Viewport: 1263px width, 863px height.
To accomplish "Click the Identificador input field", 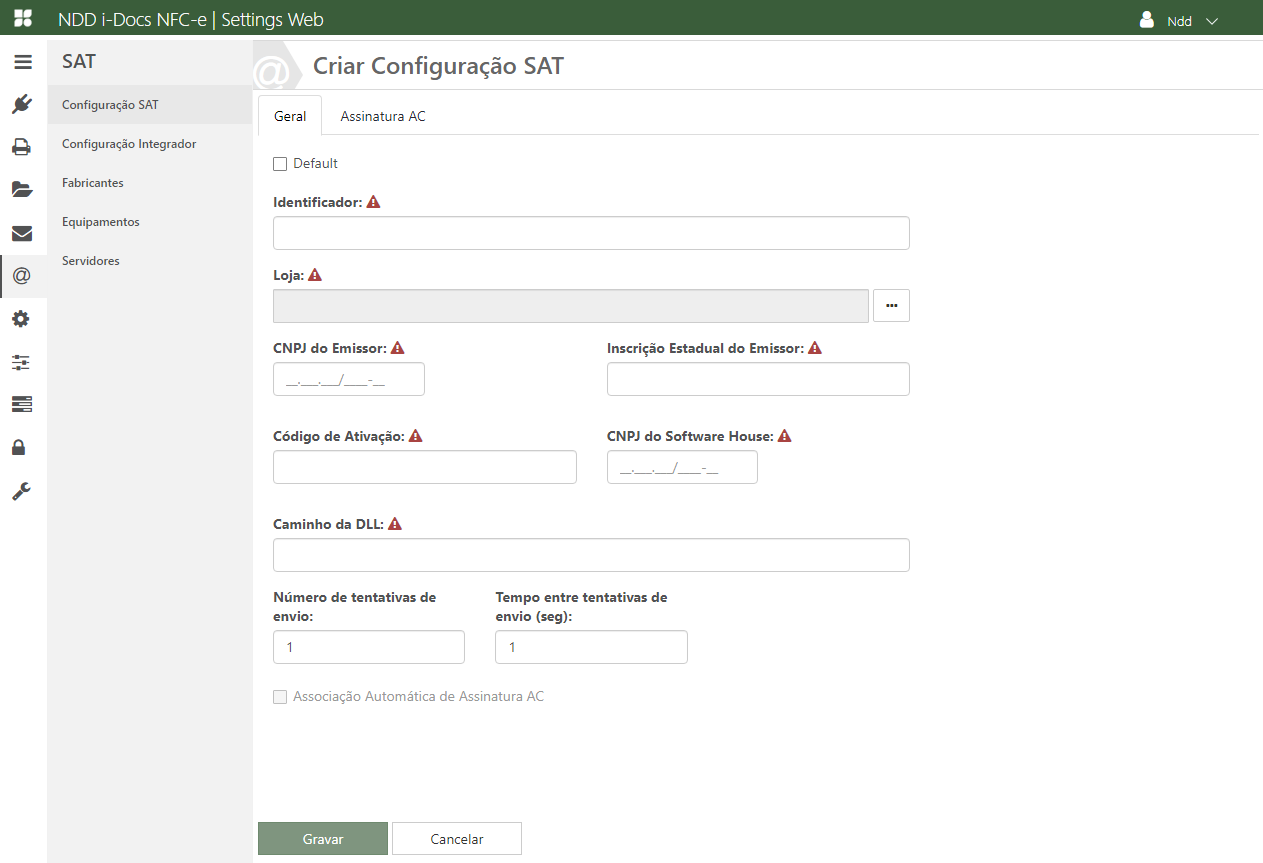I will (x=591, y=233).
